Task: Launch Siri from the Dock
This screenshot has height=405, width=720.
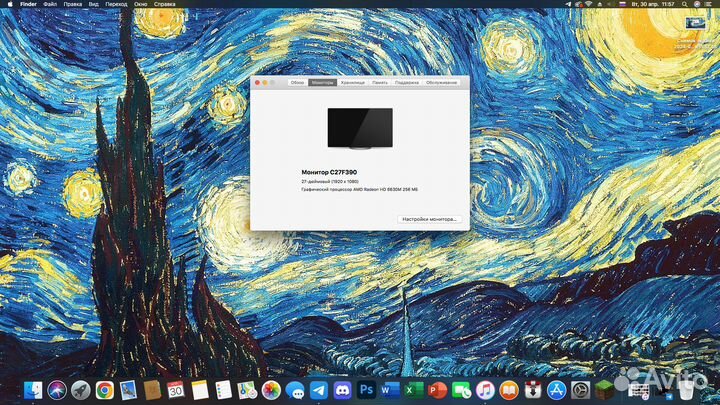Action: [x=57, y=390]
